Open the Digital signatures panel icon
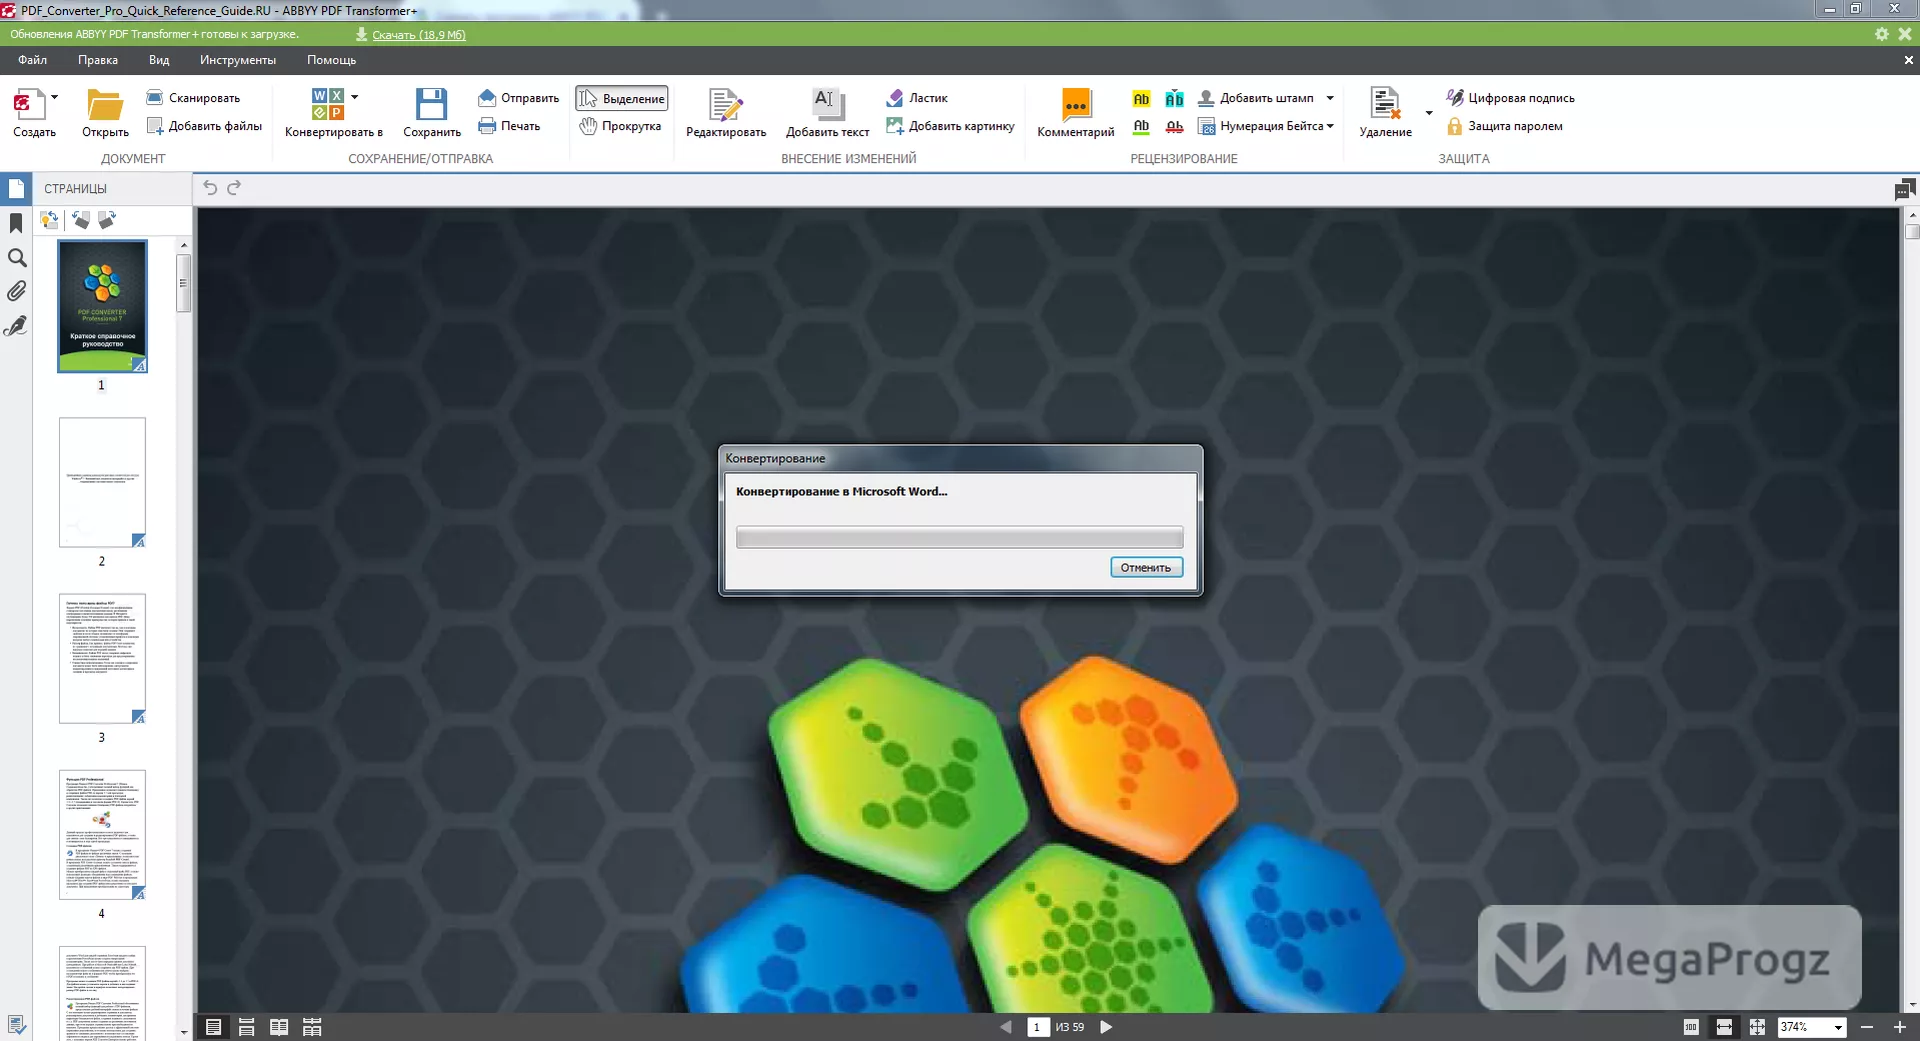The height and width of the screenshot is (1041, 1920). pos(16,326)
